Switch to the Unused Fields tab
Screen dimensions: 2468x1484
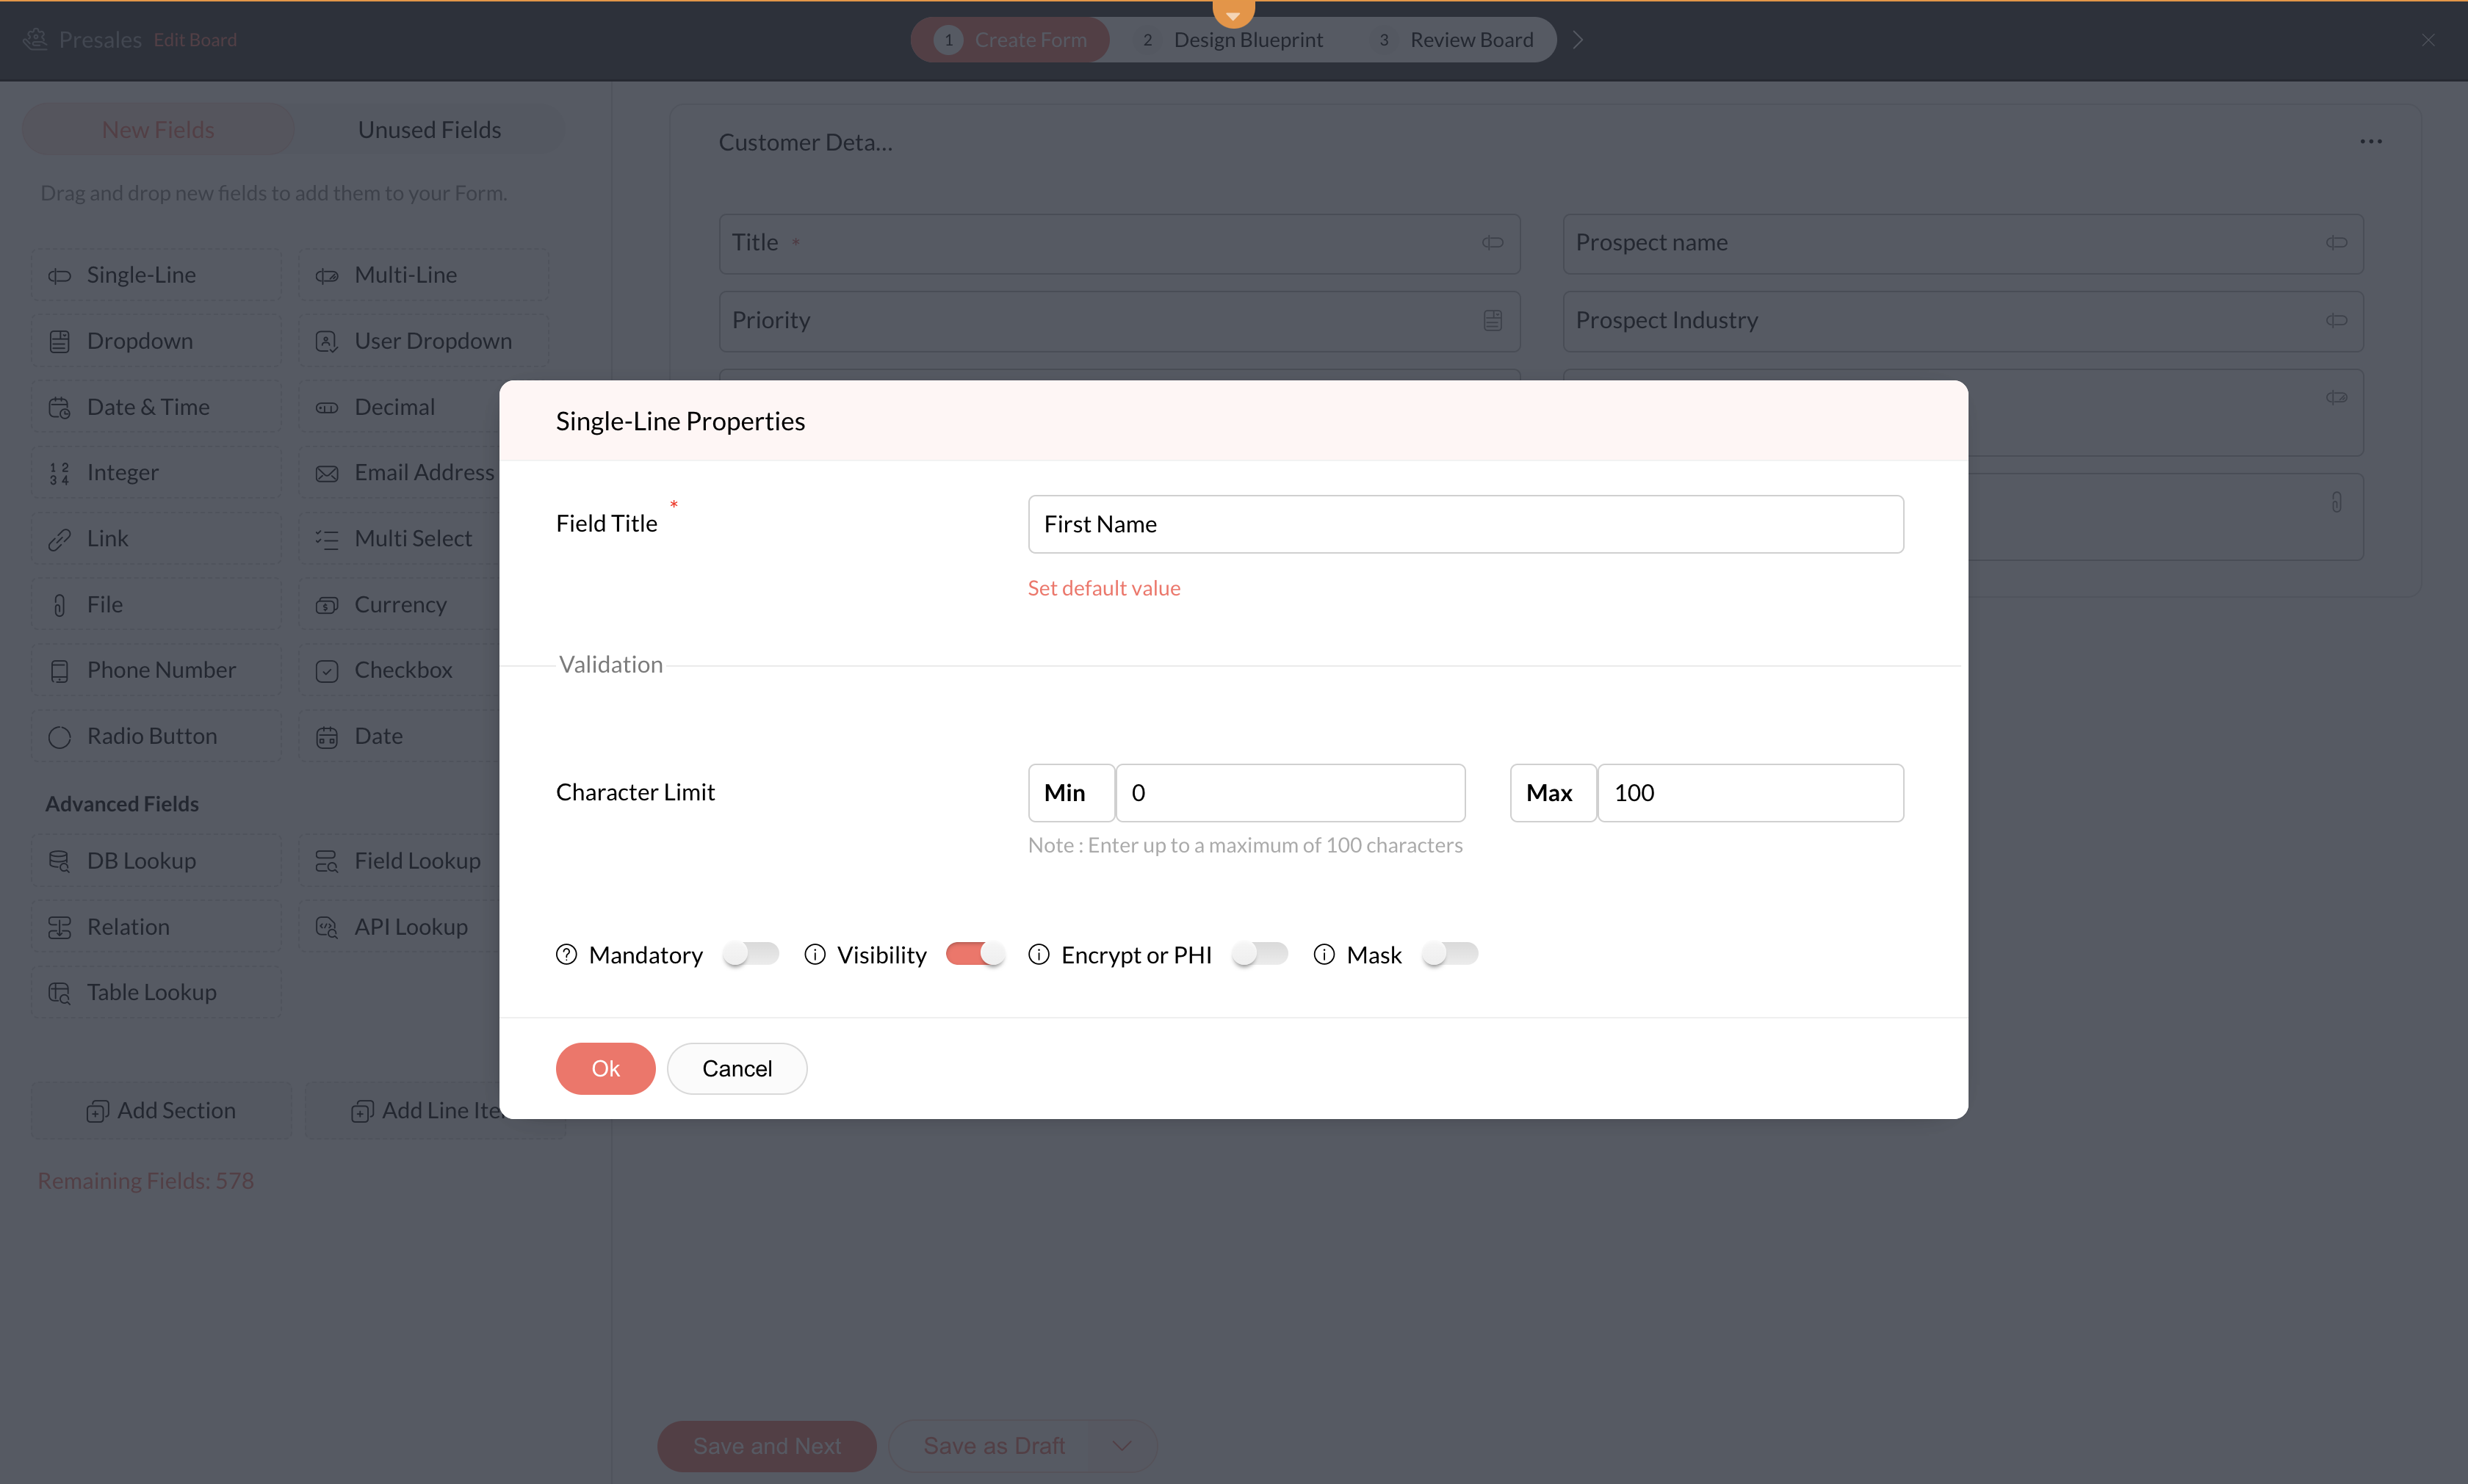pyautogui.click(x=429, y=130)
